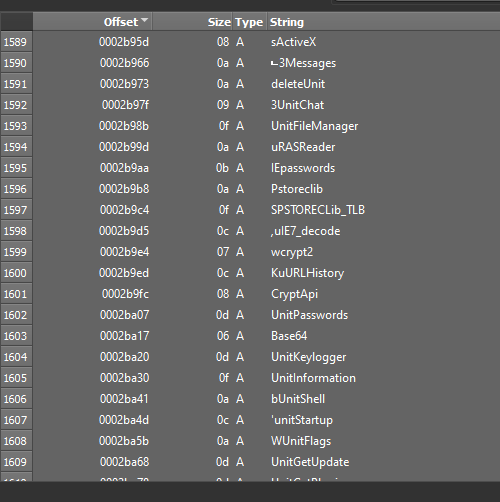500x502 pixels.
Task: Select row number 1589
Action: 16,42
